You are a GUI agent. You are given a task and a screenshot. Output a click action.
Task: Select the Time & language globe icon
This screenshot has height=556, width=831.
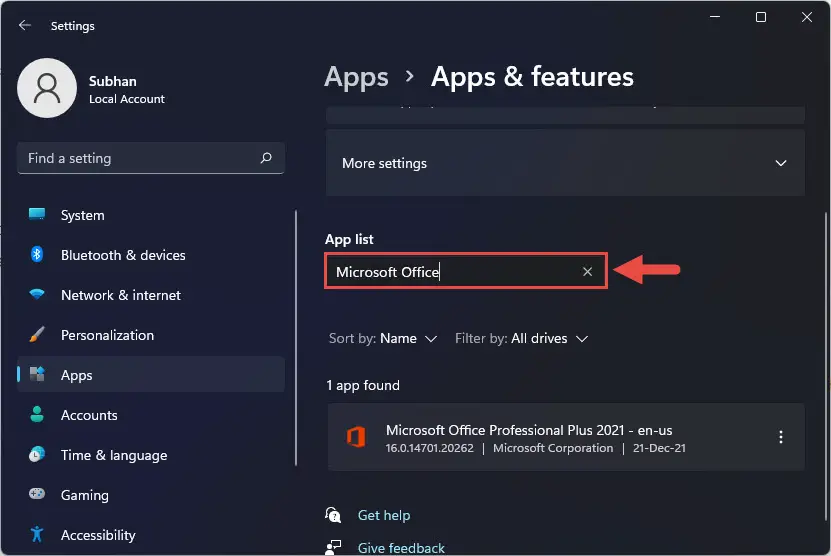tap(37, 454)
